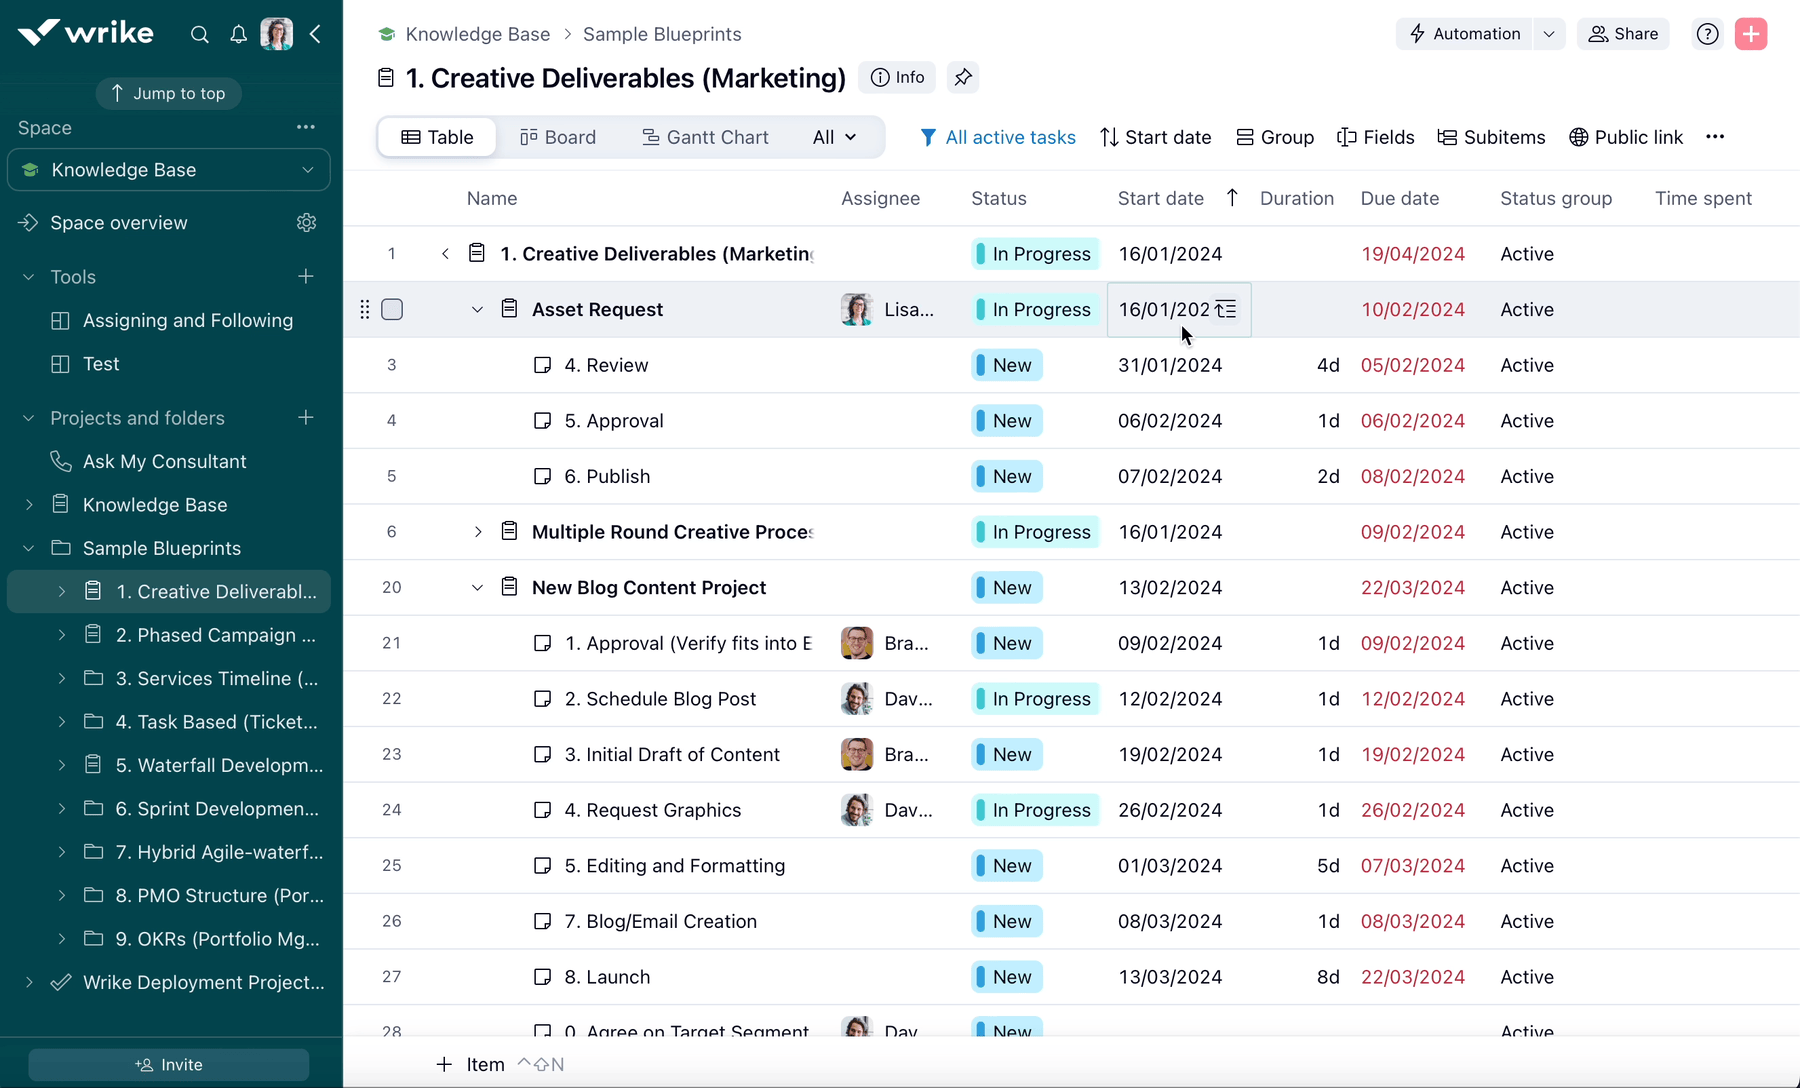This screenshot has height=1088, width=1800.
Task: Expand the Multiple Round Creative Process row
Action: point(477,531)
